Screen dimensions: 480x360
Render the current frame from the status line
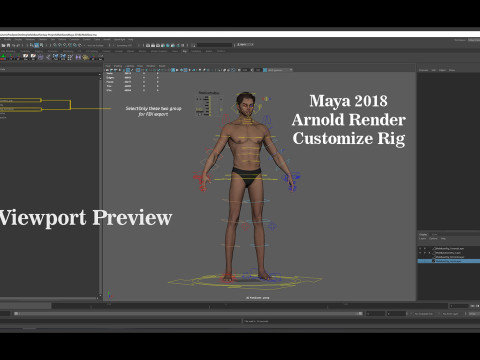153,45
